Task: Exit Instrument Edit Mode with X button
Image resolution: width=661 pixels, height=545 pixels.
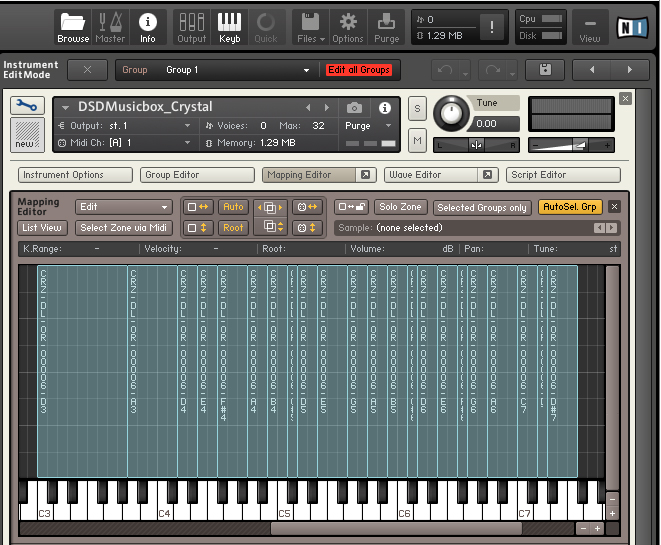Action: pos(87,70)
